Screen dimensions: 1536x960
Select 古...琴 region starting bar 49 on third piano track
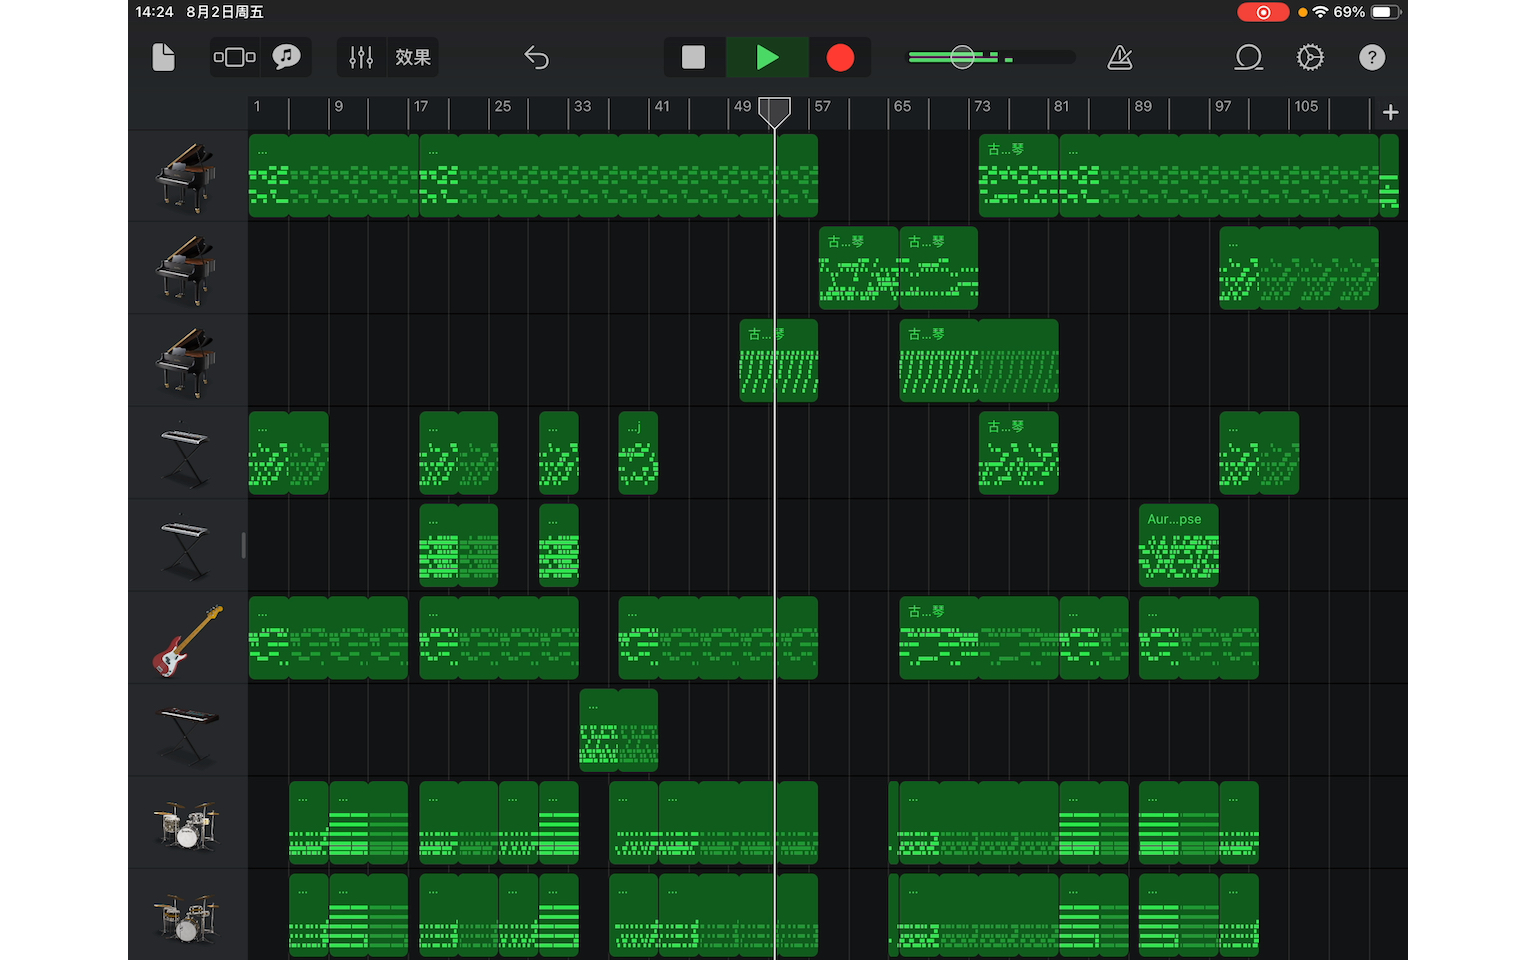778,360
